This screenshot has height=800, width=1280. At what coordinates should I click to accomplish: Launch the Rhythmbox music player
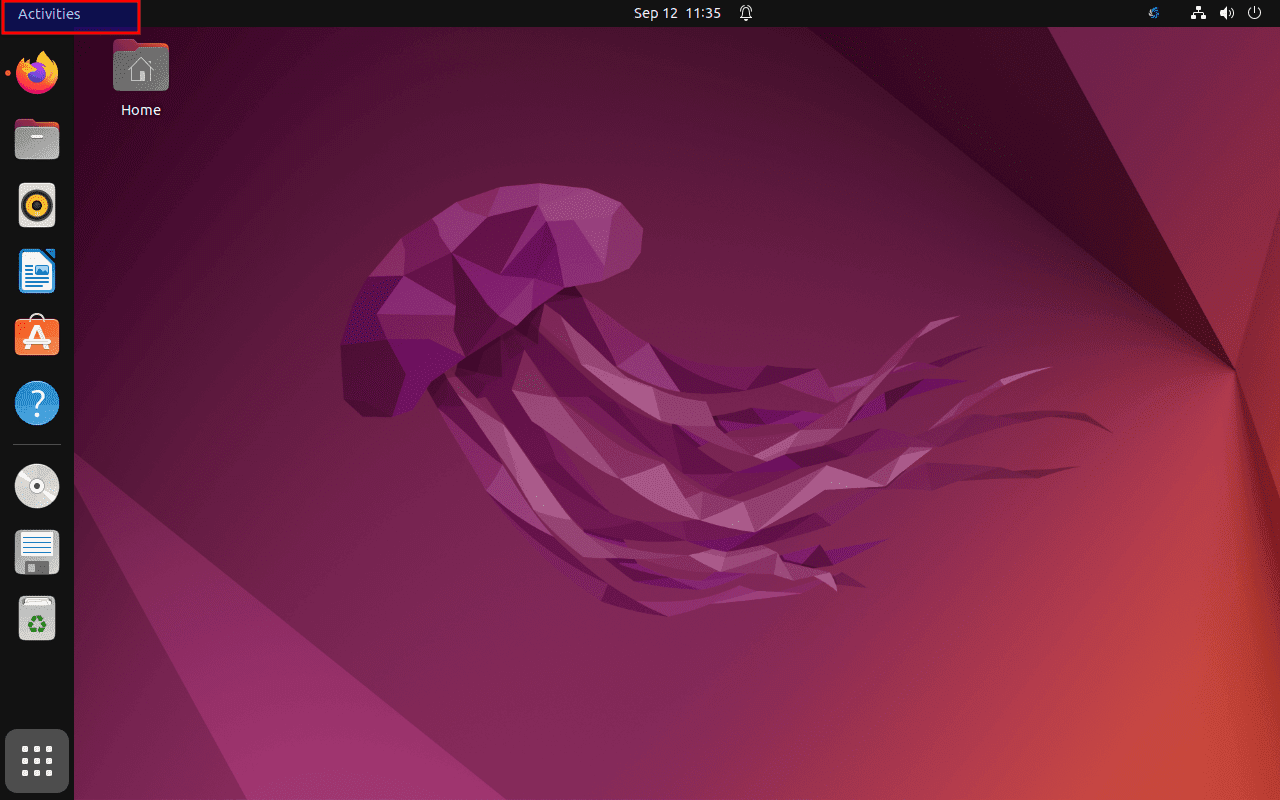37,205
